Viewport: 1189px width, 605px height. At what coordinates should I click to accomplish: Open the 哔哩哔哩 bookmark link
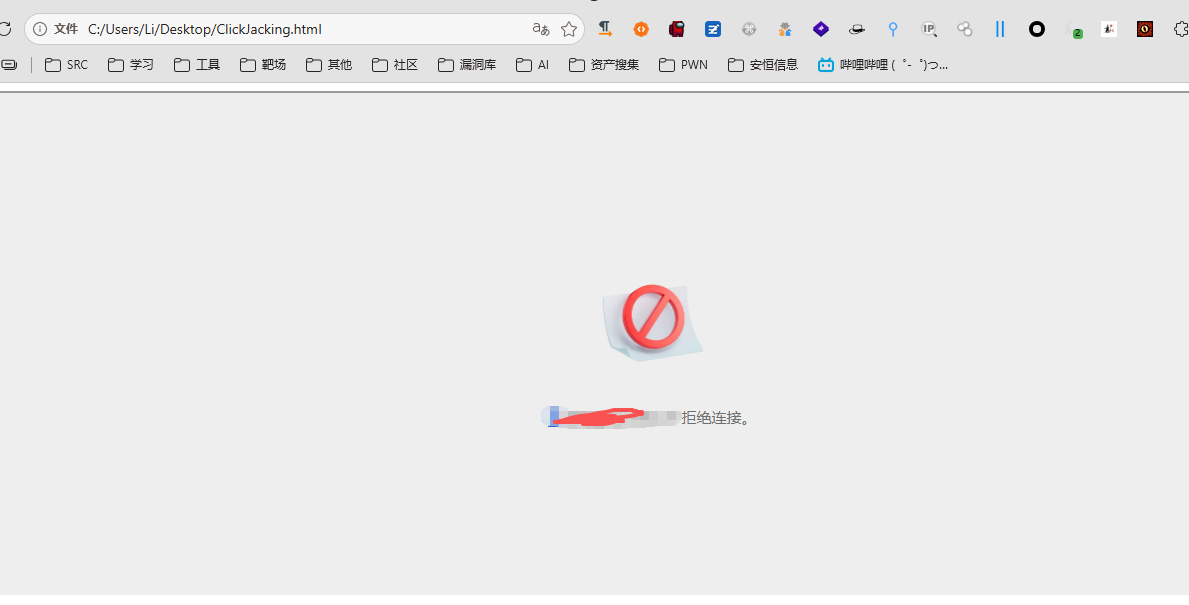pyautogui.click(x=883, y=65)
